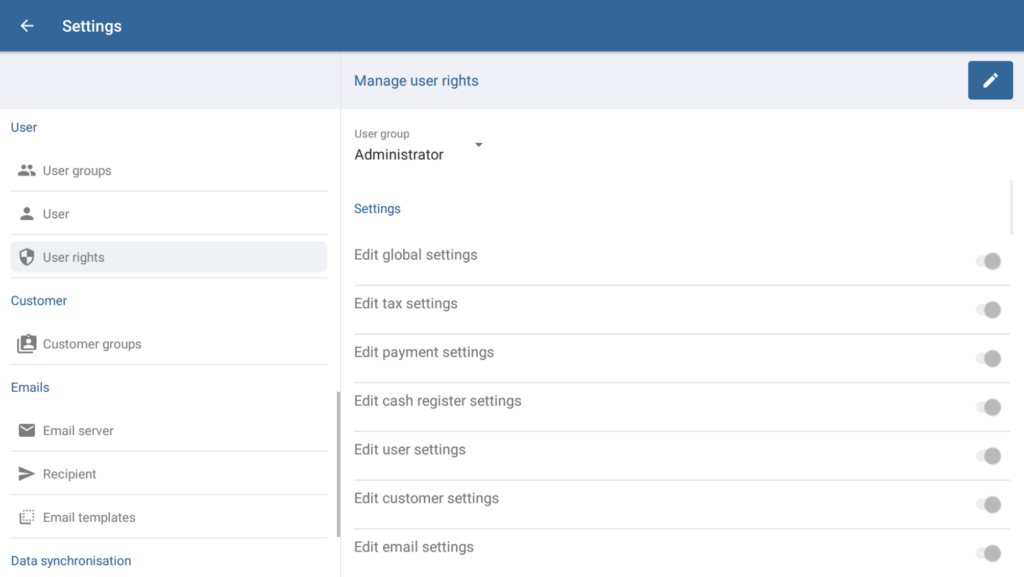Select the Administrator user group field
This screenshot has width=1024, height=577.
point(399,155)
